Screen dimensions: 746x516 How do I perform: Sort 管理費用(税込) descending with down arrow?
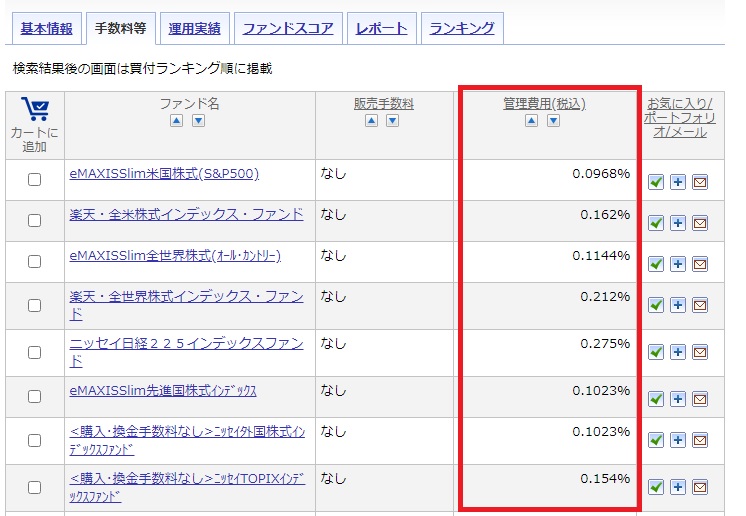coord(553,121)
